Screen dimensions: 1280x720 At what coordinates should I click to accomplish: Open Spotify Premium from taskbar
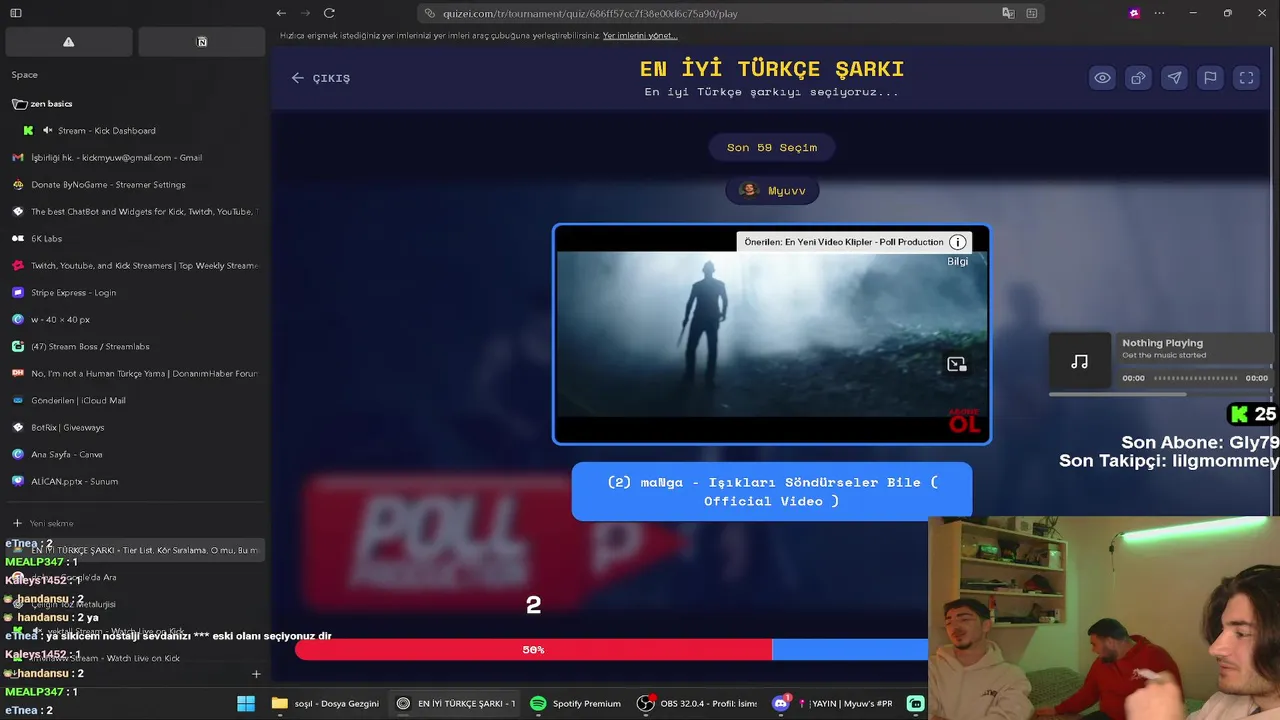(576, 704)
